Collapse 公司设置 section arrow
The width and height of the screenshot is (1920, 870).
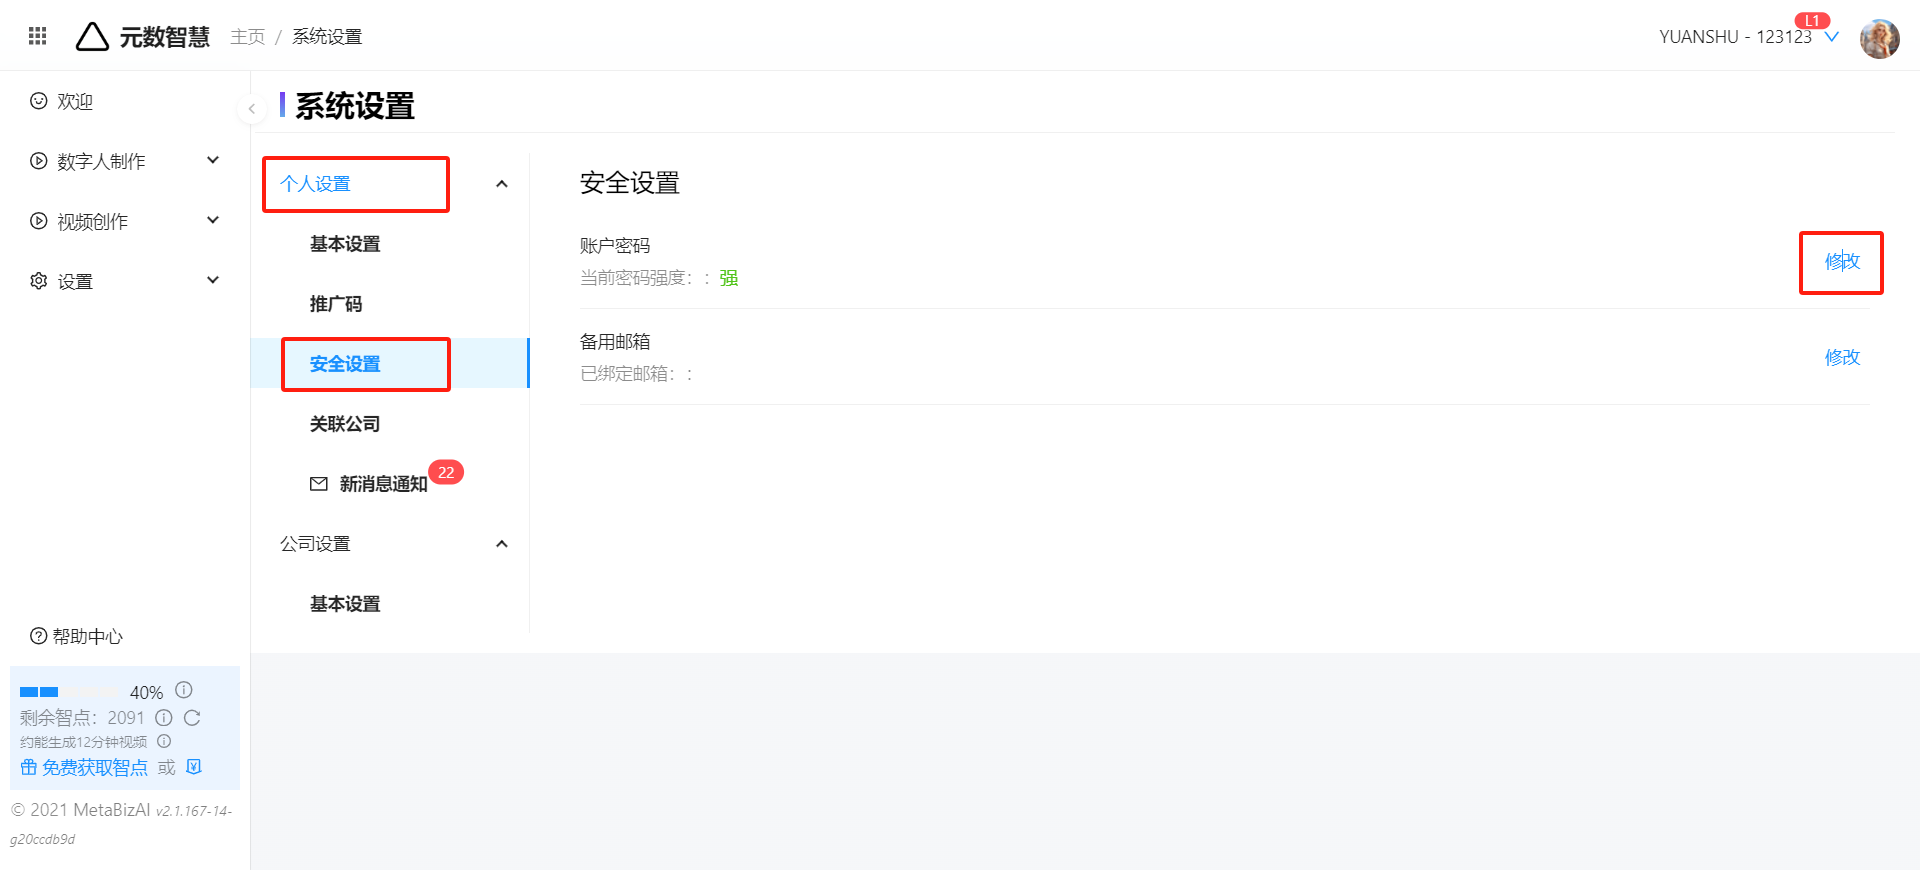[x=502, y=544]
